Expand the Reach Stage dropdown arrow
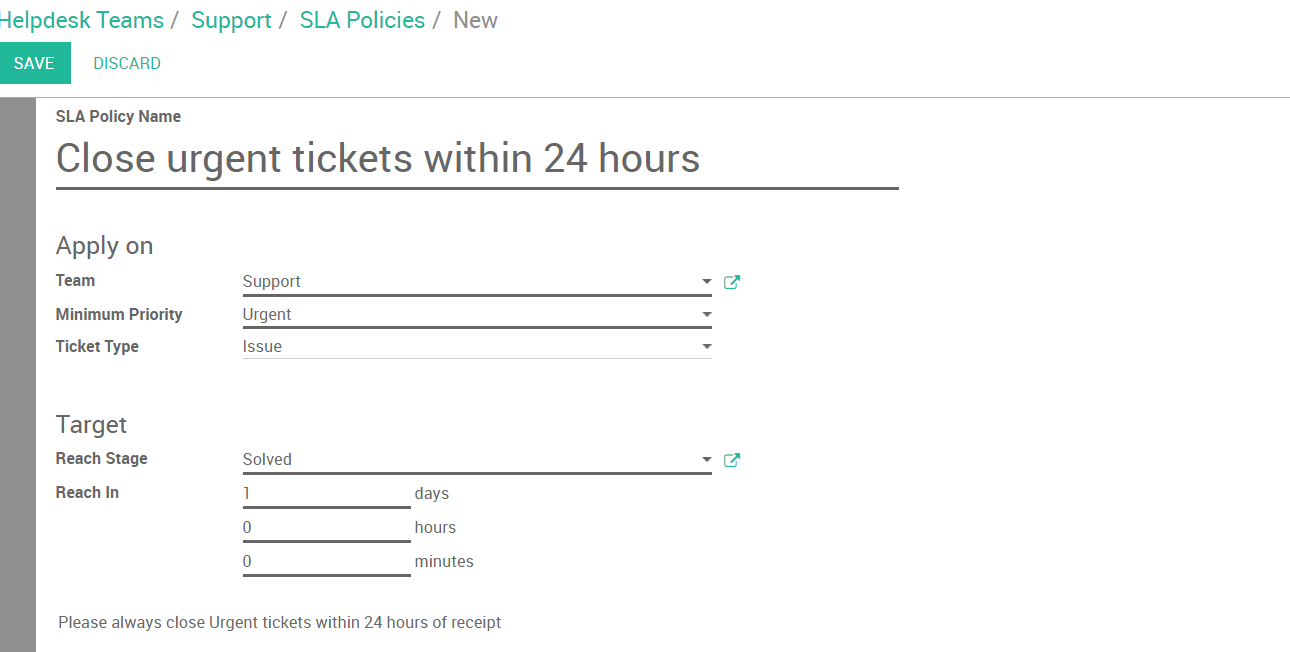The image size is (1290, 652). 707,460
